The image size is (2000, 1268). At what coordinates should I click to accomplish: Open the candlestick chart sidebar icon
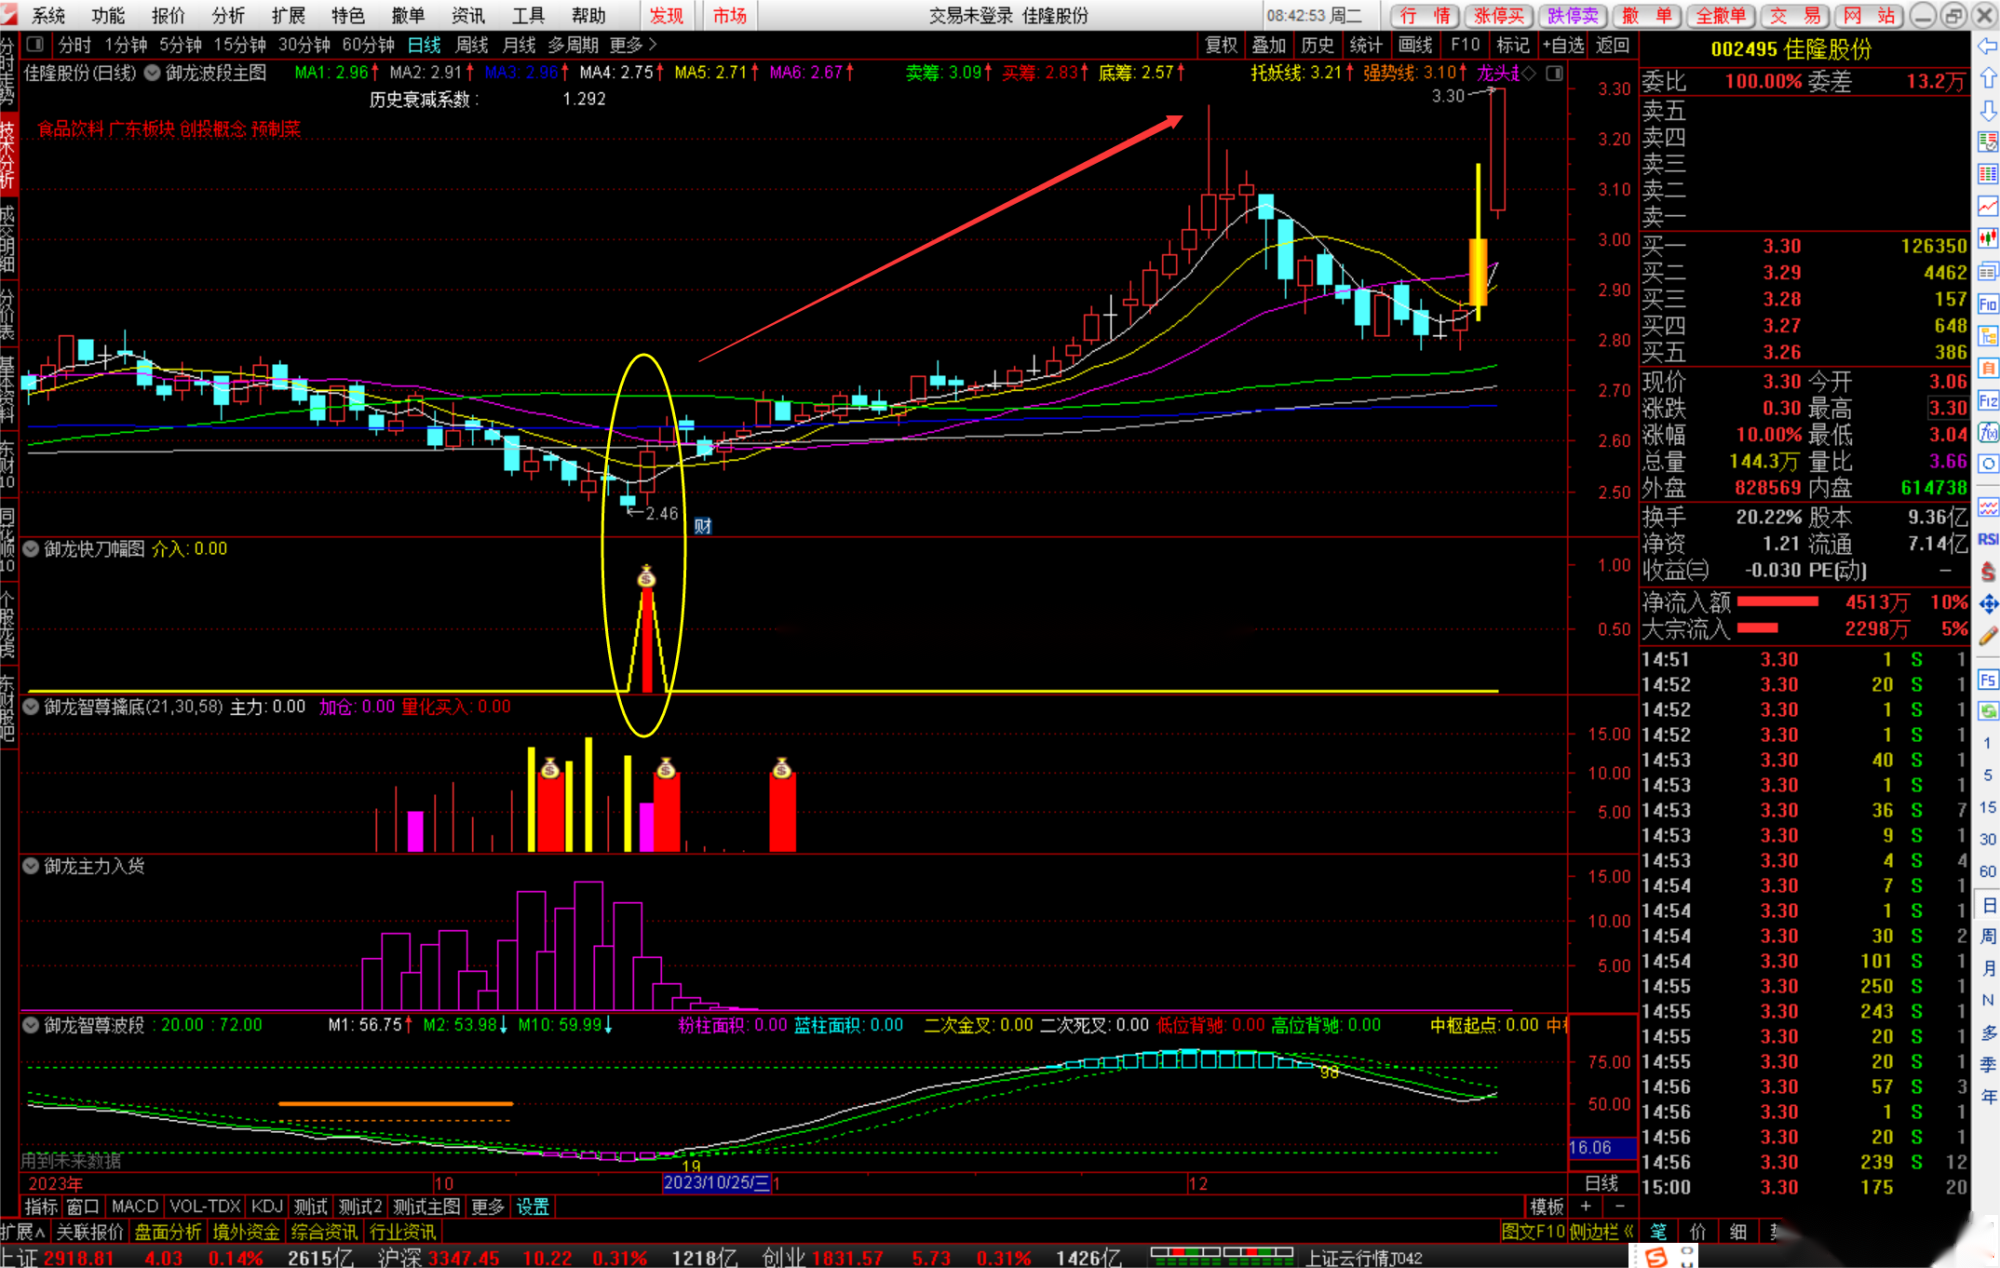1988,239
